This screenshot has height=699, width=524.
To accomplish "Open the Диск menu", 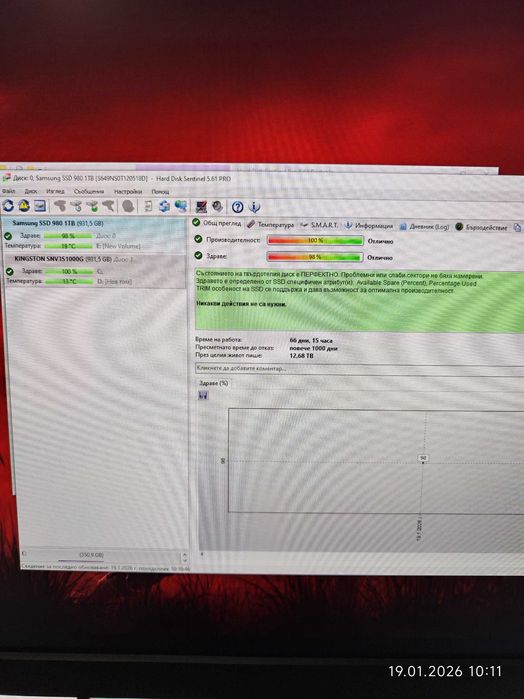I will (31, 191).
